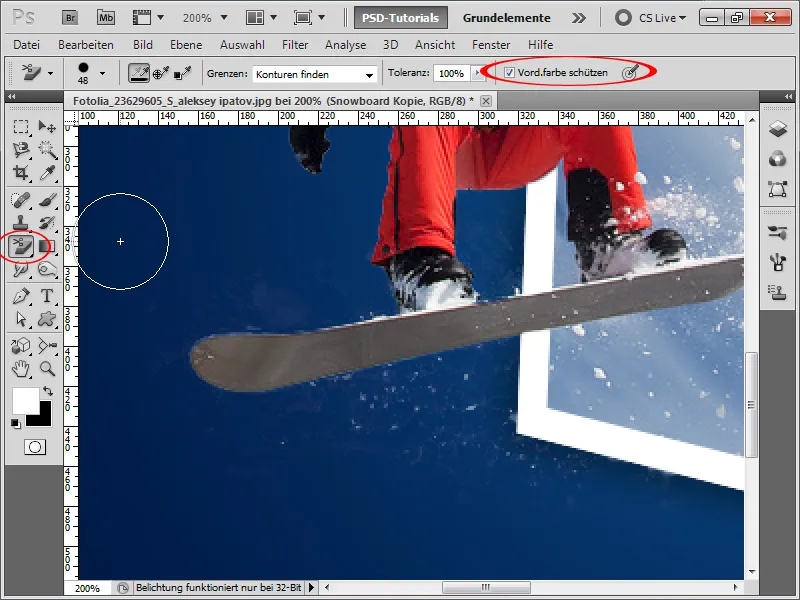This screenshot has height=600, width=800.
Task: Select the Healing Brush tool
Action: point(21,199)
